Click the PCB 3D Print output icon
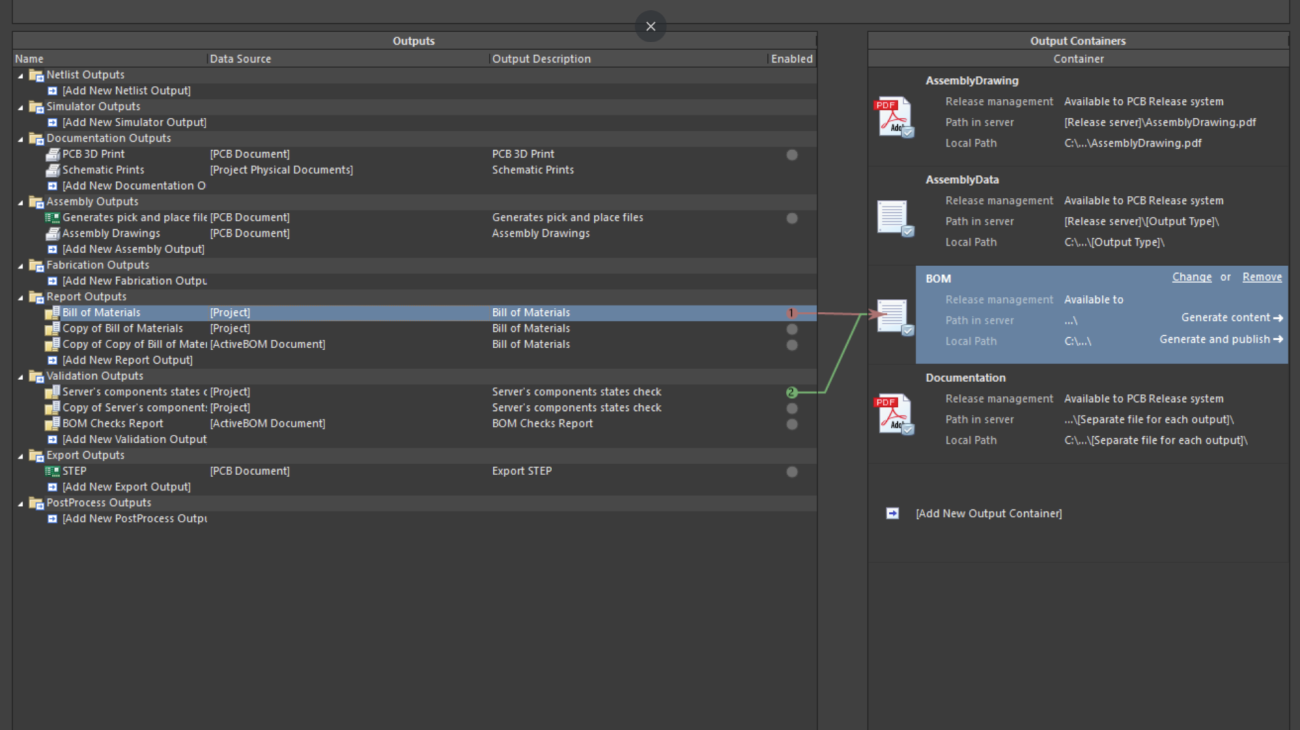 53,154
